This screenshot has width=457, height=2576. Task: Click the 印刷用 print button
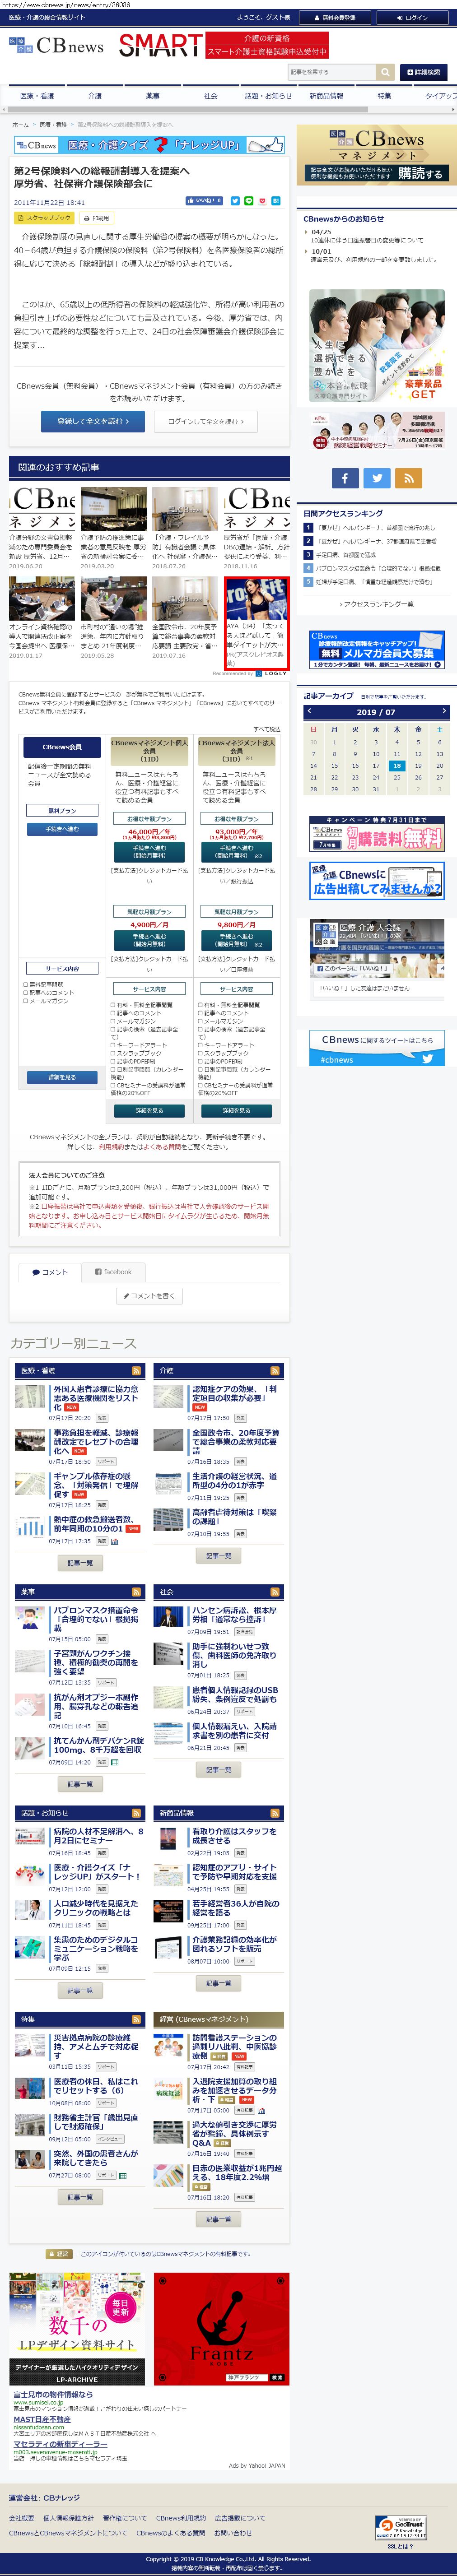[97, 218]
